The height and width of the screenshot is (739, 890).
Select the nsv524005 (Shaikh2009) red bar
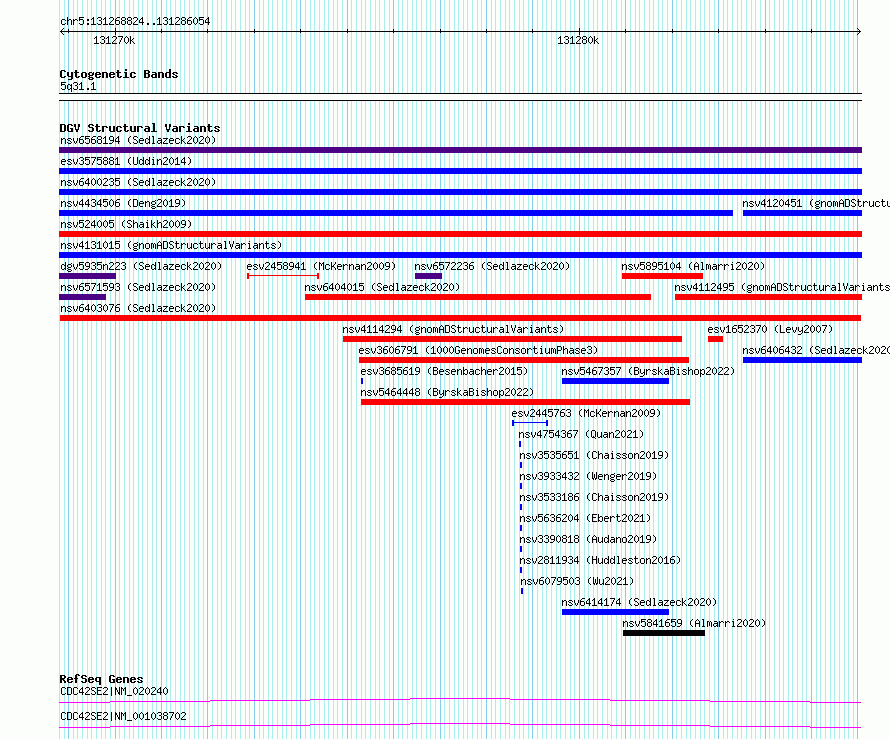(460, 234)
